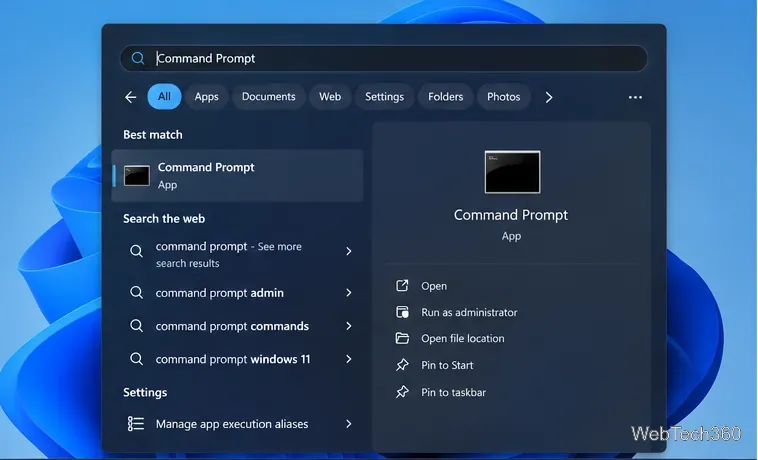Search web for 'command prompt admin'
The image size is (758, 460).
(219, 293)
